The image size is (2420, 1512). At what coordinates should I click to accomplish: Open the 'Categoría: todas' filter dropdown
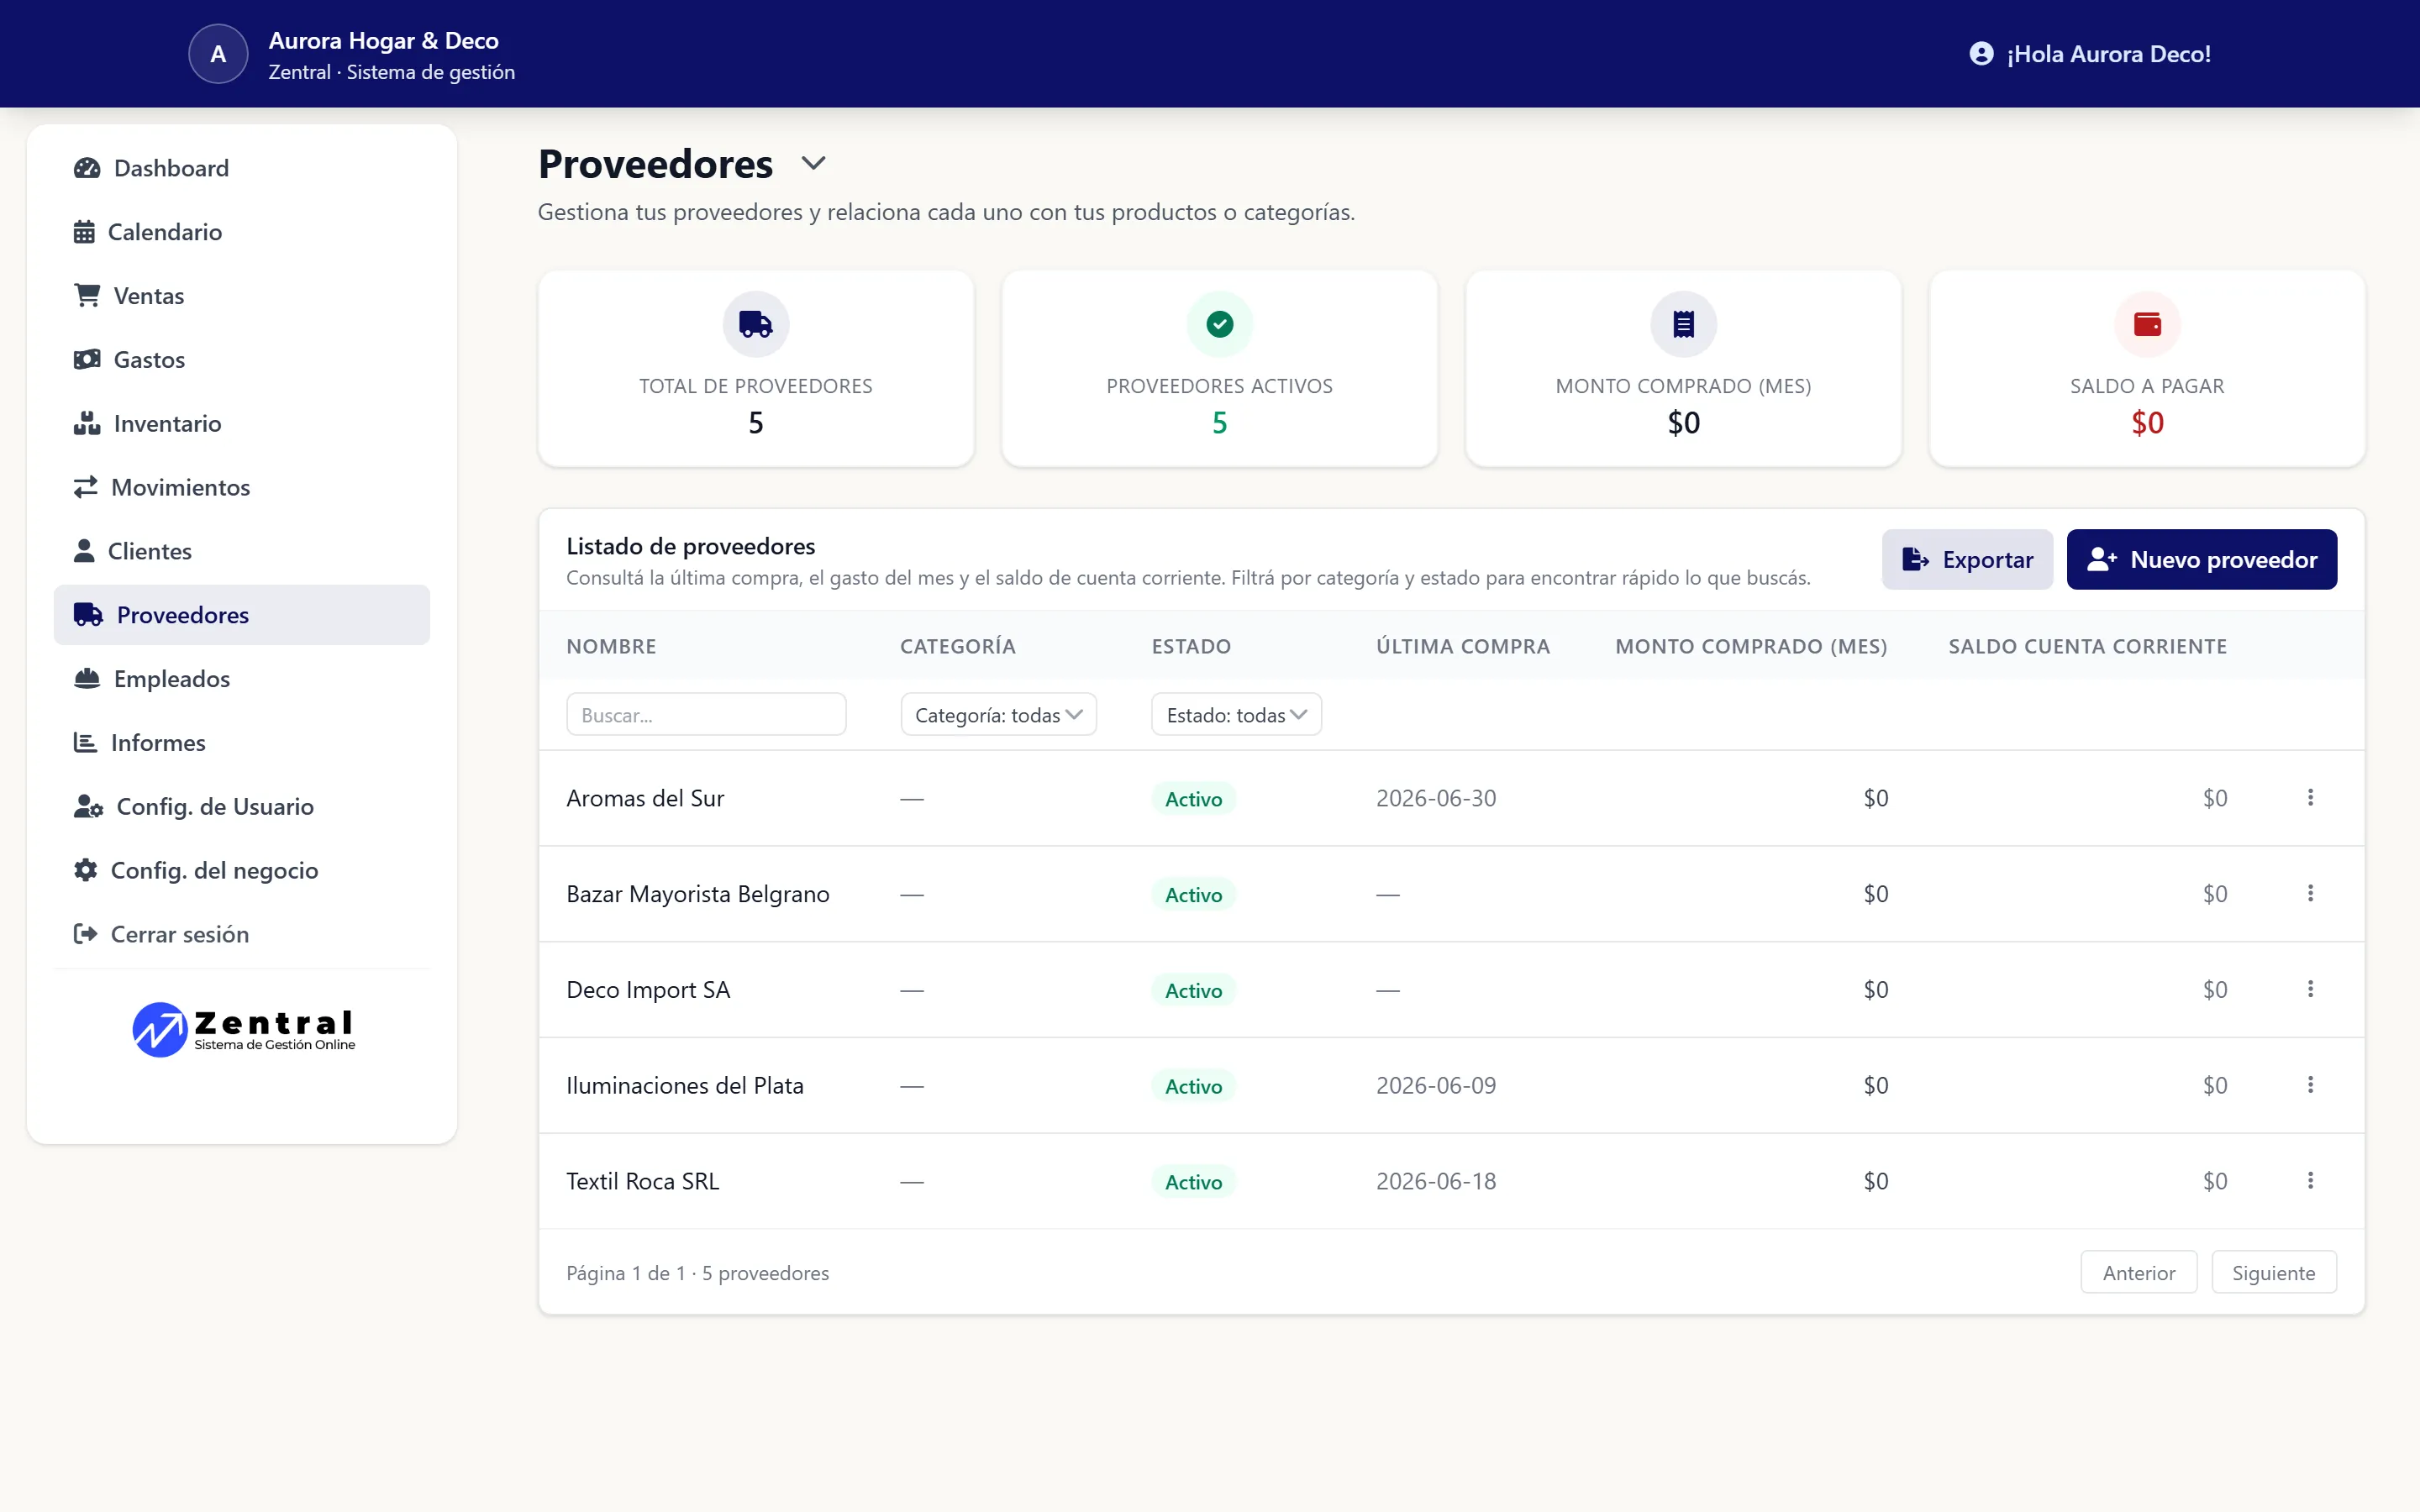pyautogui.click(x=998, y=714)
